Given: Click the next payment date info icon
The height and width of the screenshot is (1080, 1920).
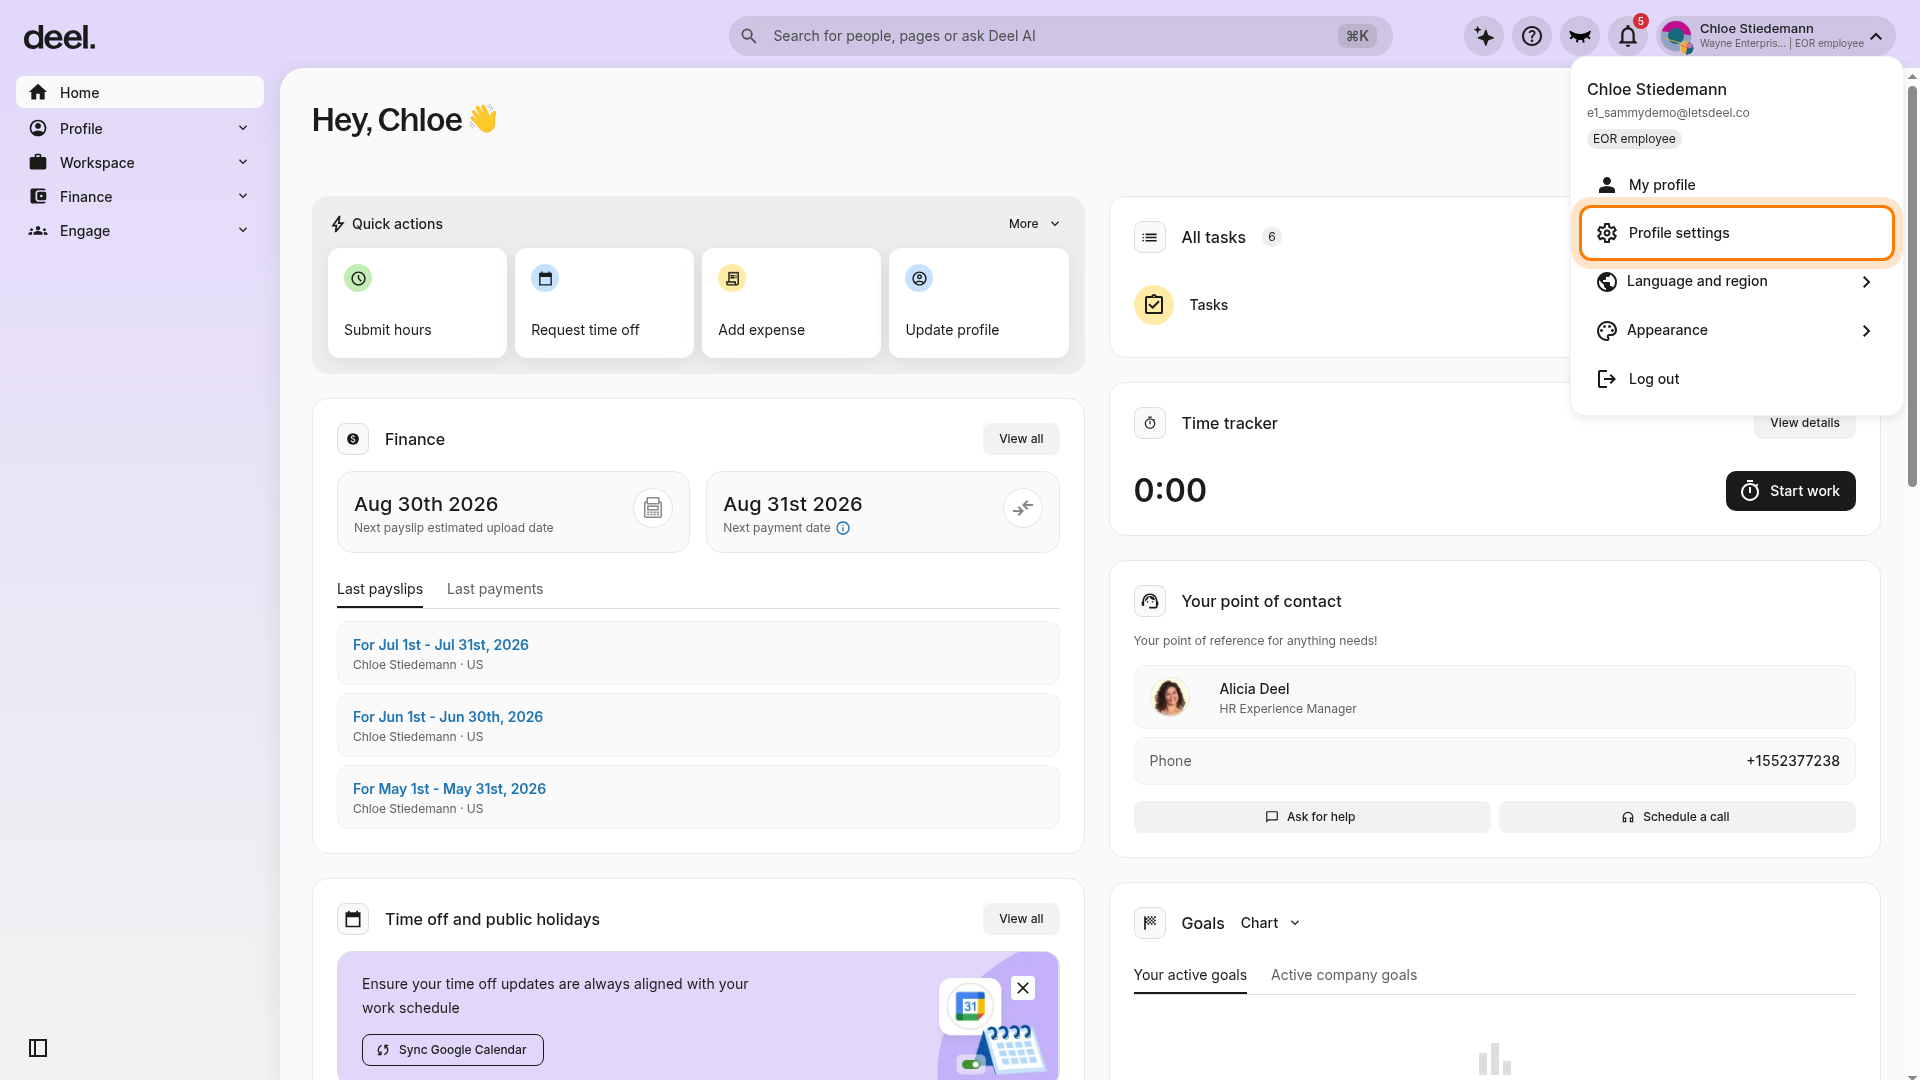Looking at the screenshot, I should [x=843, y=528].
